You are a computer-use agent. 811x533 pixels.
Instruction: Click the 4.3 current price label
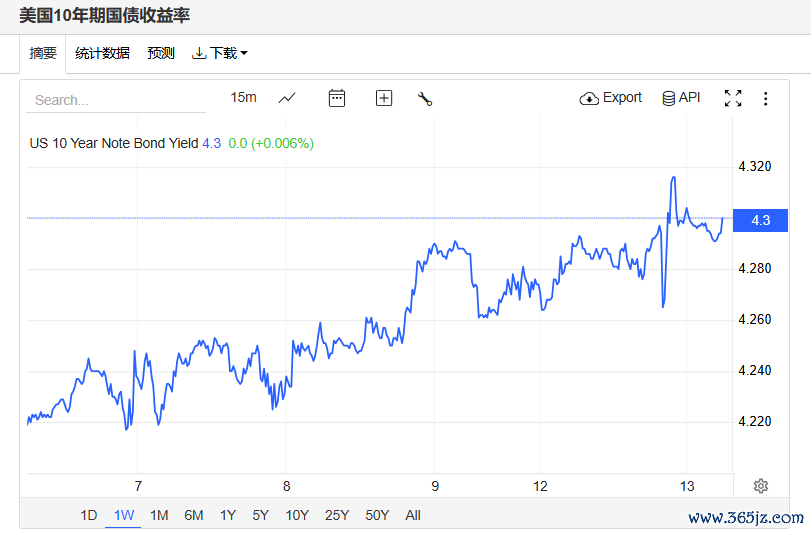coord(761,220)
